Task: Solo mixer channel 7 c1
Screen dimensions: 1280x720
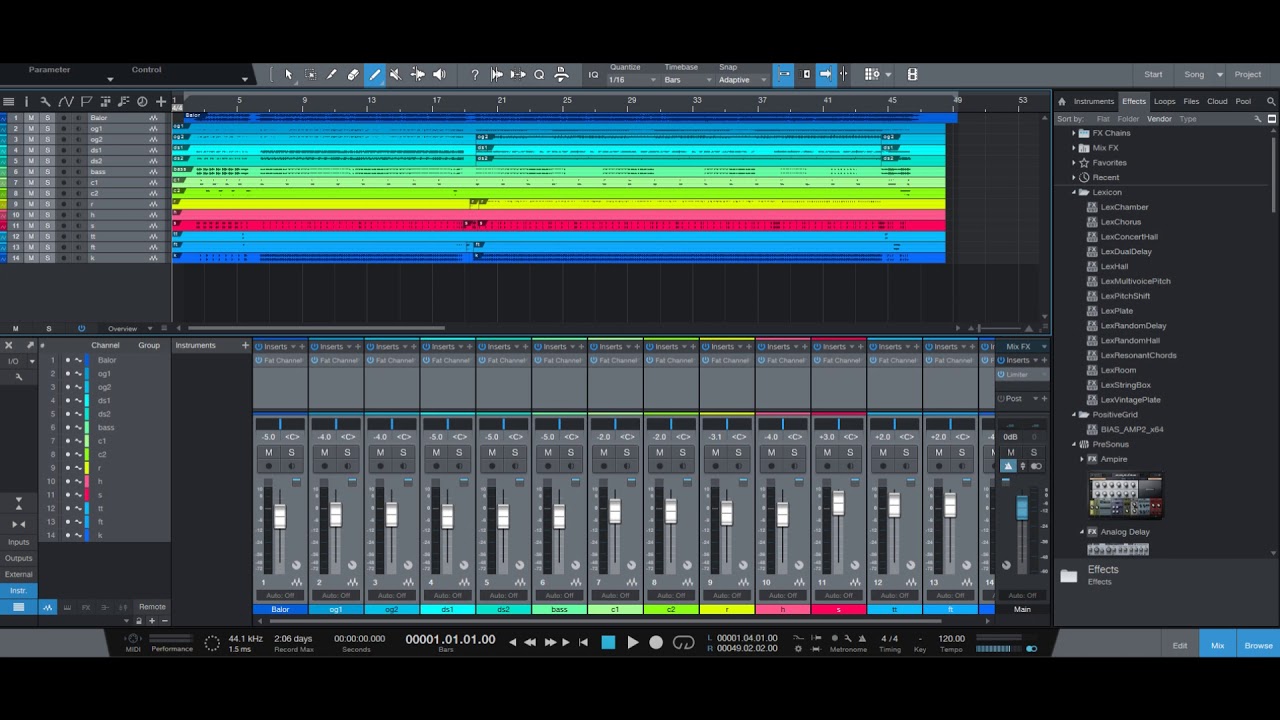Action: point(627,453)
